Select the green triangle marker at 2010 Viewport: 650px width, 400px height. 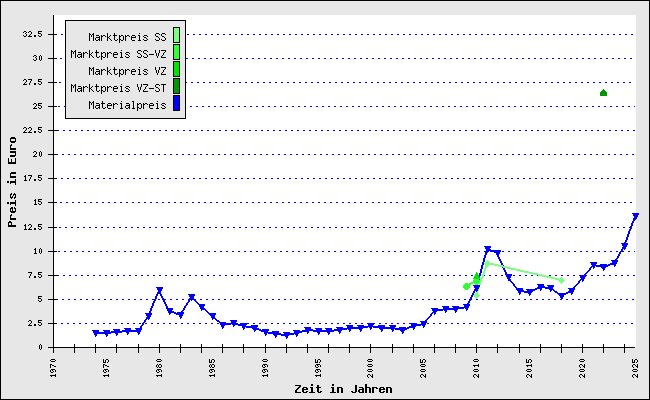point(477,278)
